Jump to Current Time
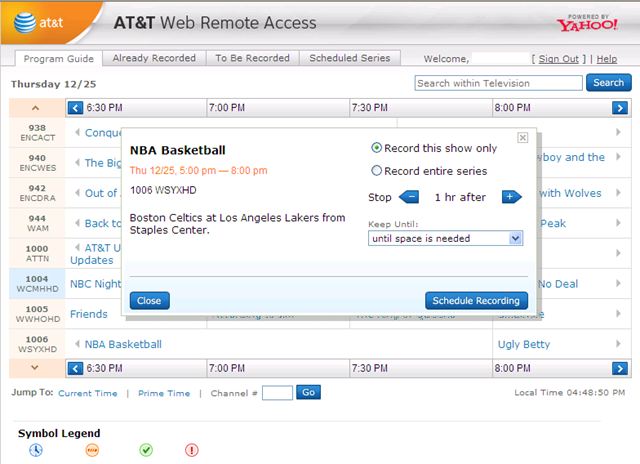This screenshot has width=640, height=464. click(x=88, y=393)
